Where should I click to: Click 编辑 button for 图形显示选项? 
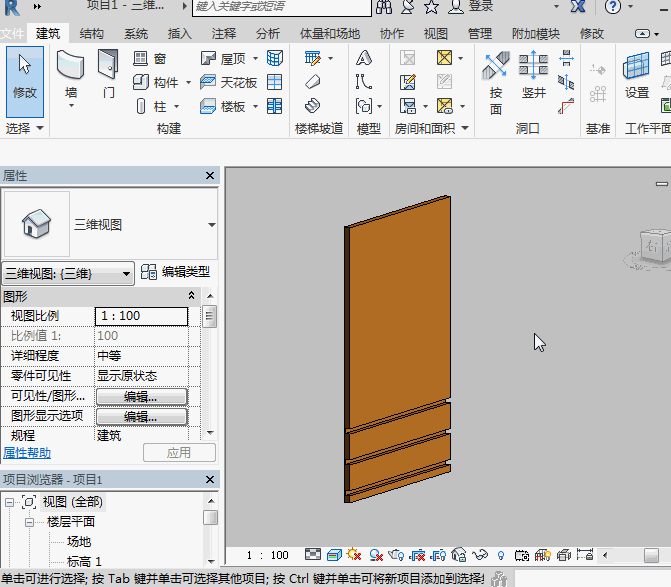coord(141,416)
